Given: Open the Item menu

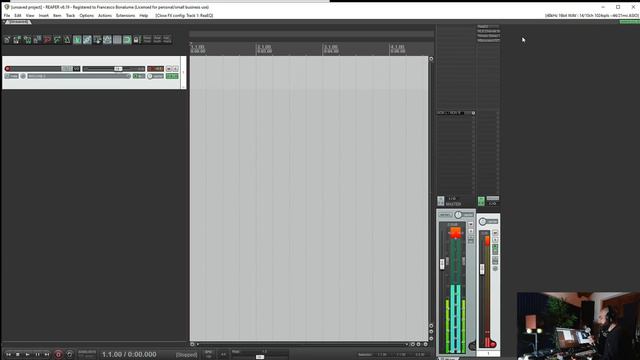Looking at the screenshot, I should (x=57, y=16).
